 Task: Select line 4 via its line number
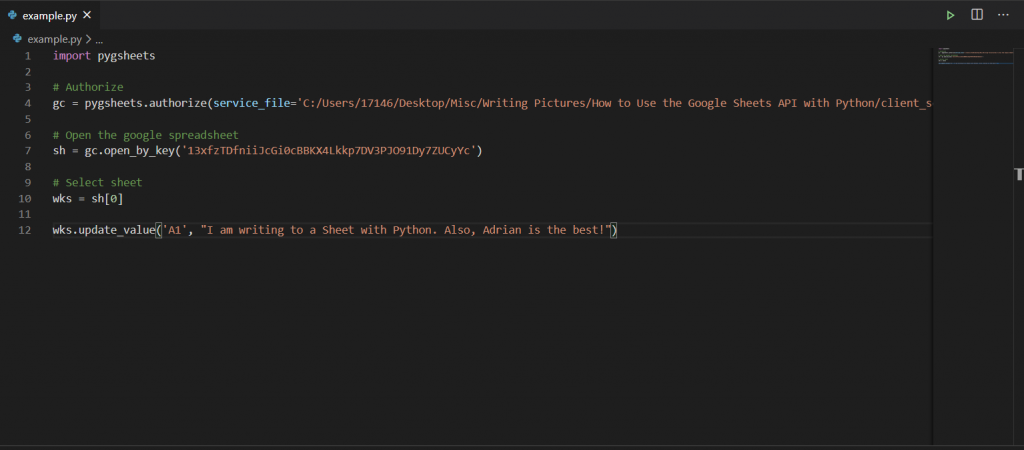[x=27, y=103]
